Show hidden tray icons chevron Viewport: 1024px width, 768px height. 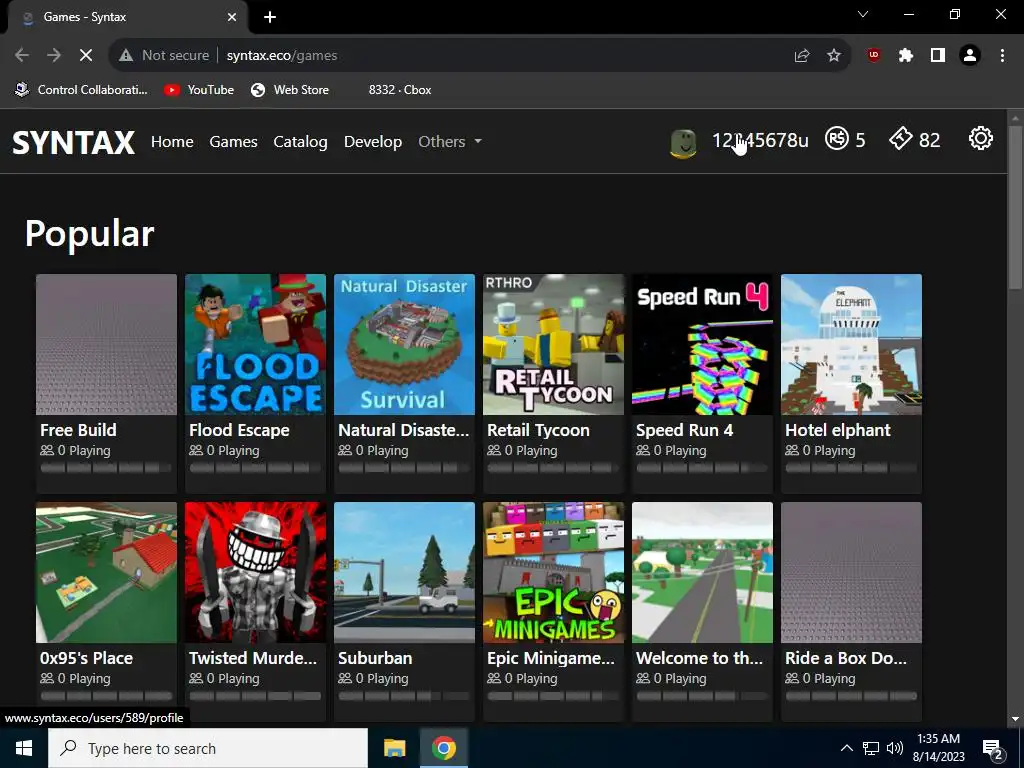pos(846,748)
